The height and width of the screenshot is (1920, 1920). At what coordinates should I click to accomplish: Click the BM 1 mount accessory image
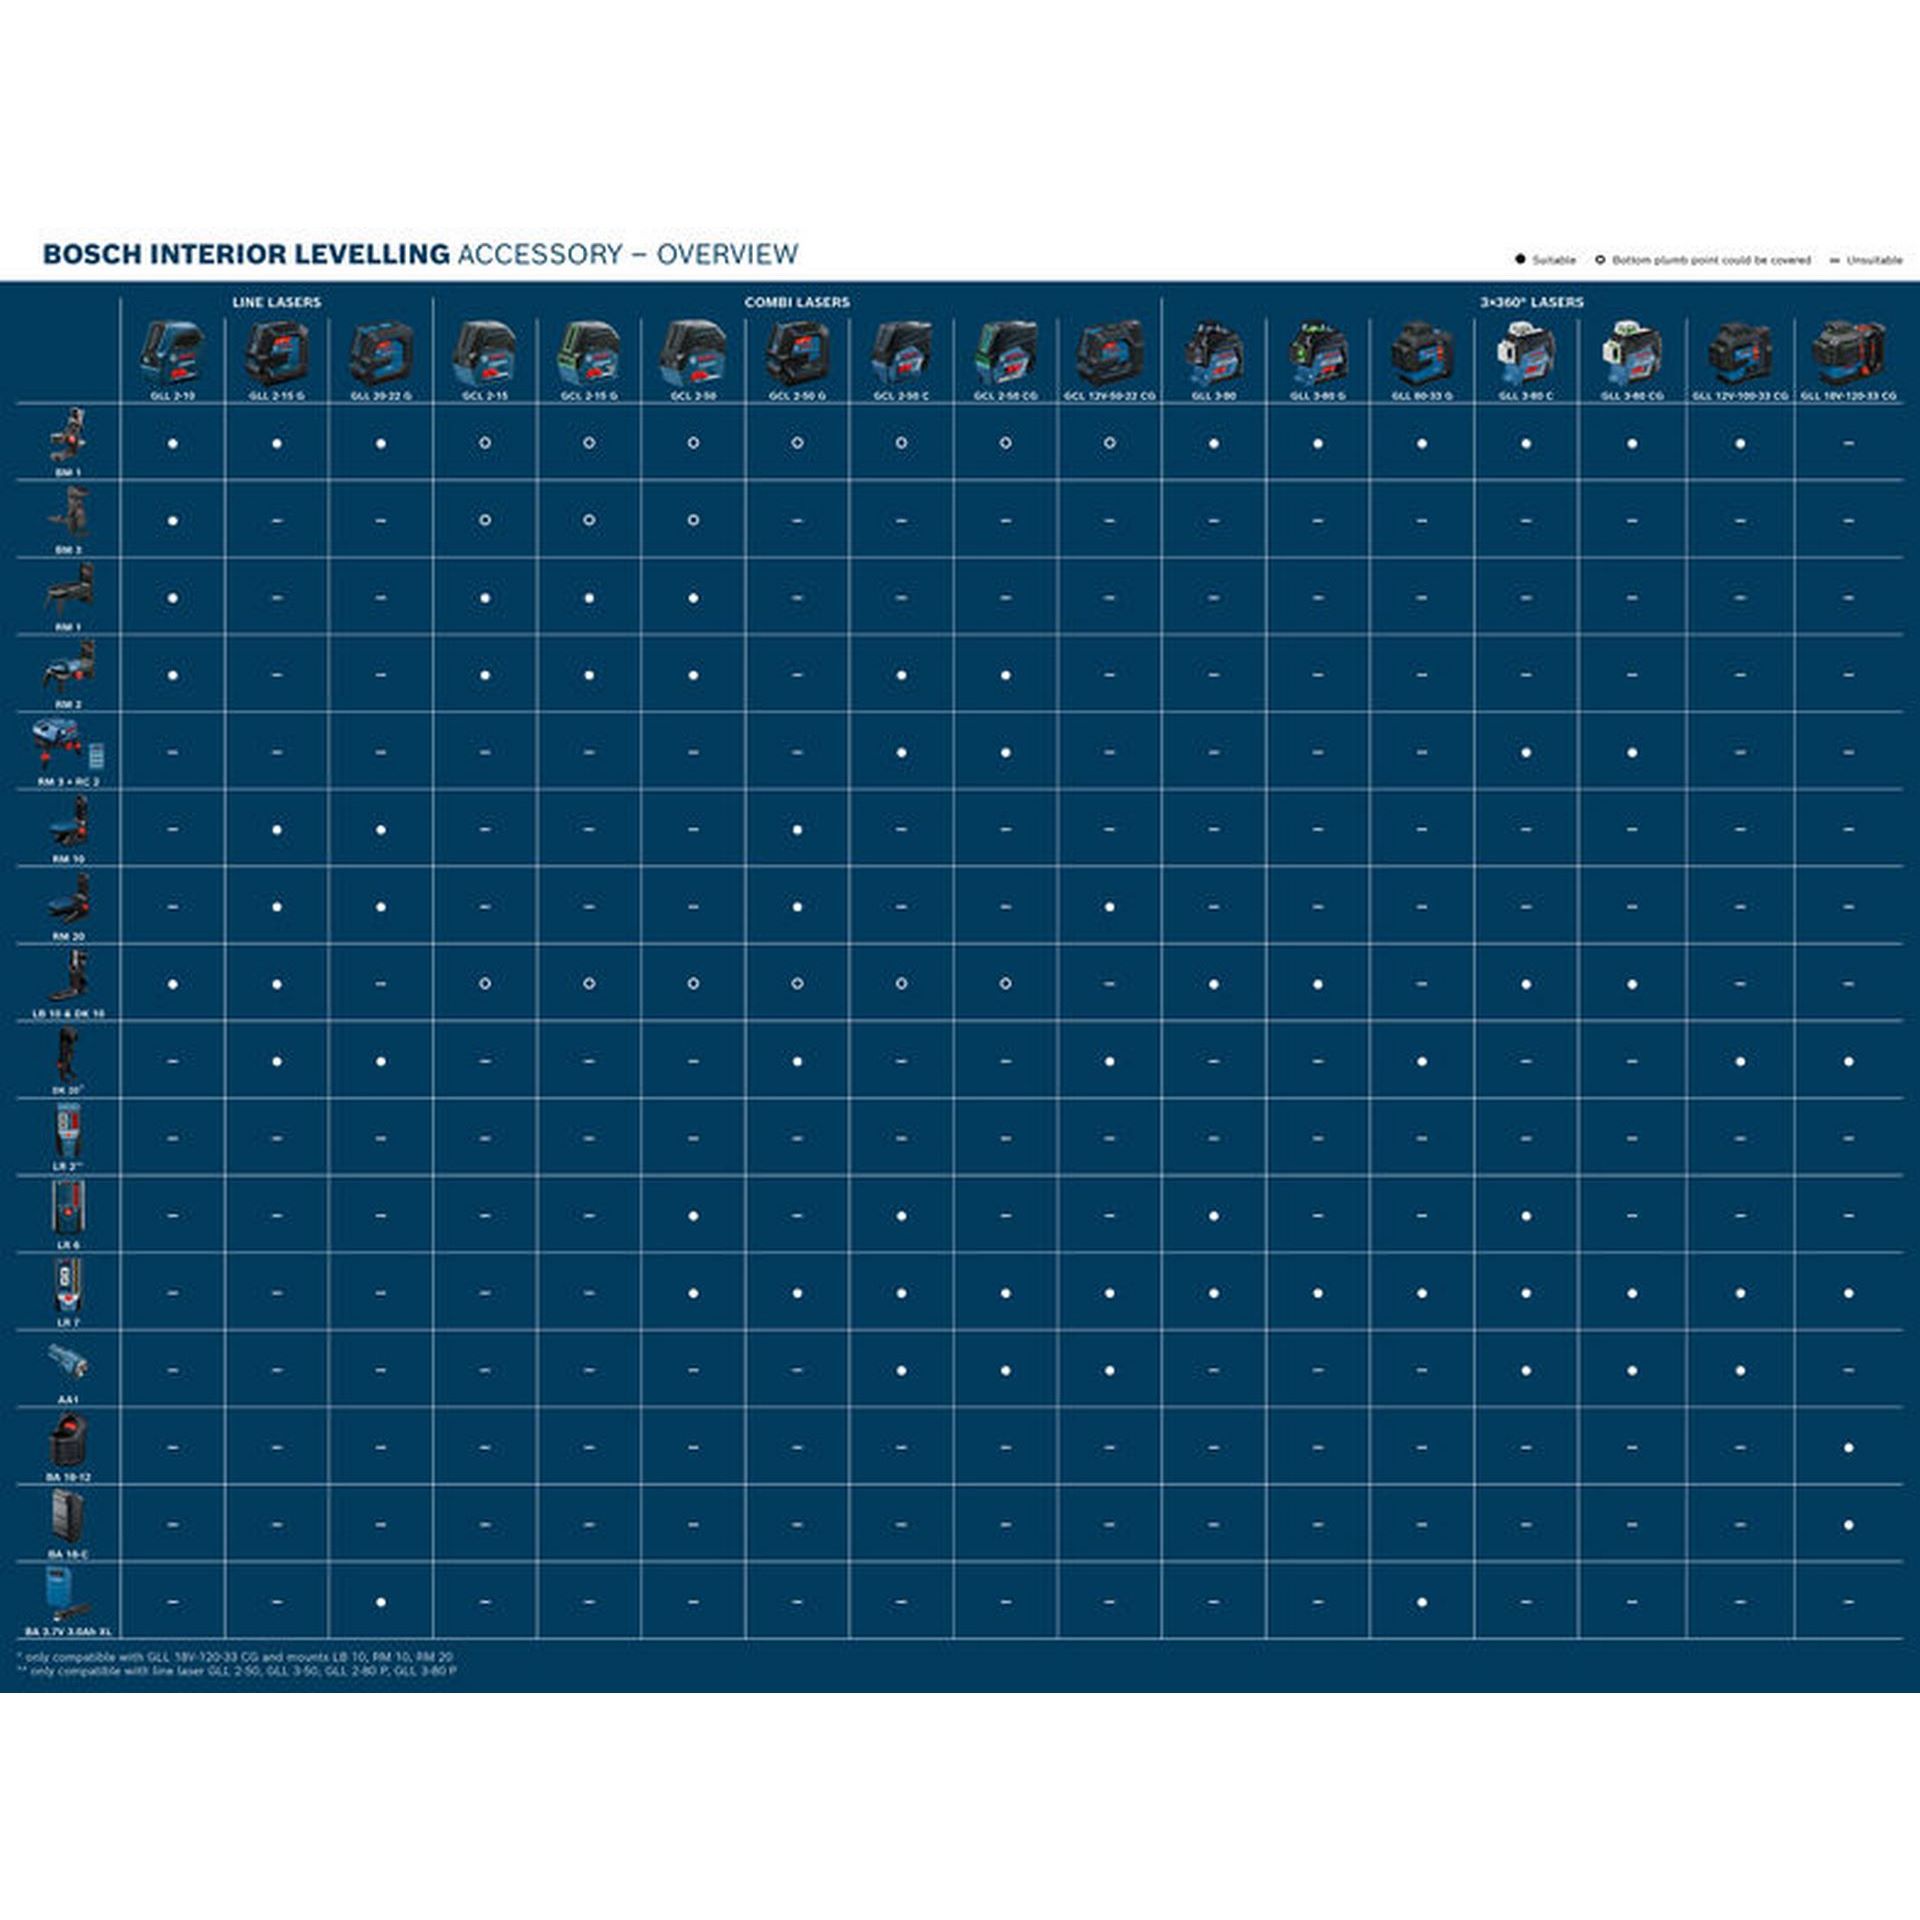pyautogui.click(x=68, y=434)
